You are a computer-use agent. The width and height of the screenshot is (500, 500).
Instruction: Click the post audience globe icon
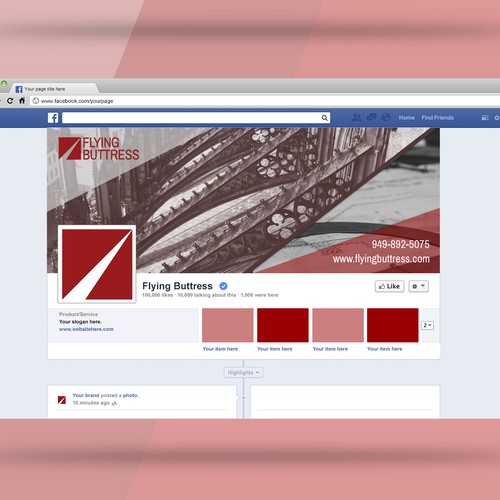click(114, 403)
